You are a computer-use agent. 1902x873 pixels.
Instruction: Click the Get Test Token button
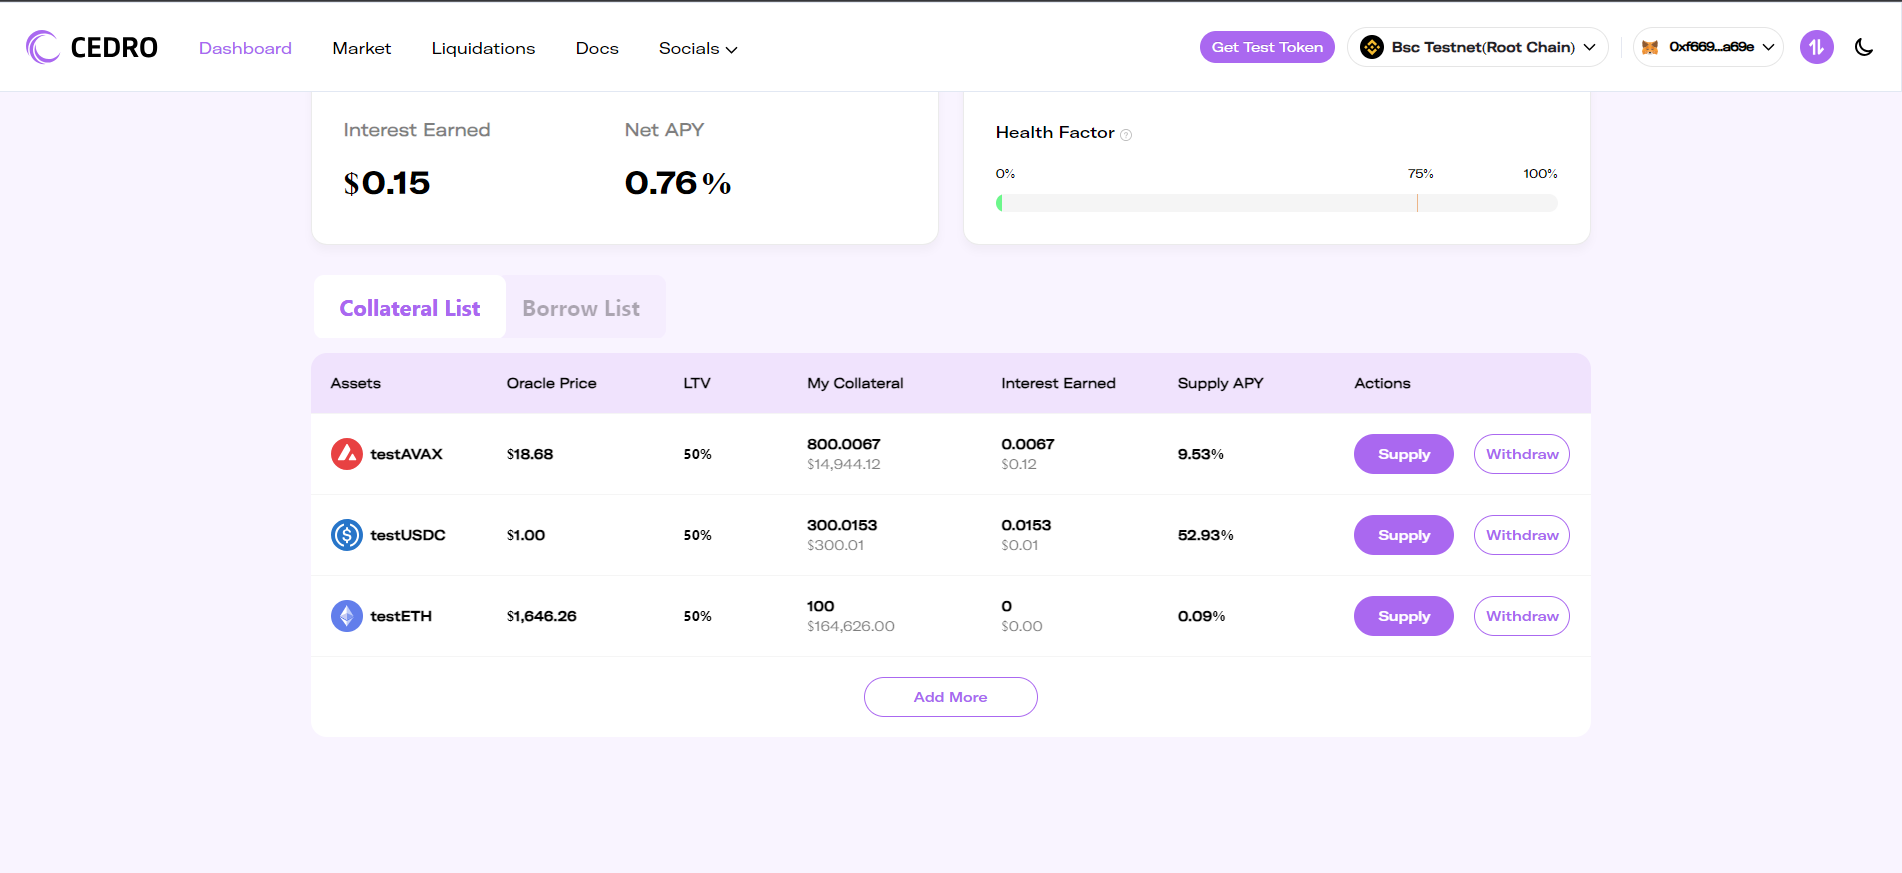[1267, 47]
